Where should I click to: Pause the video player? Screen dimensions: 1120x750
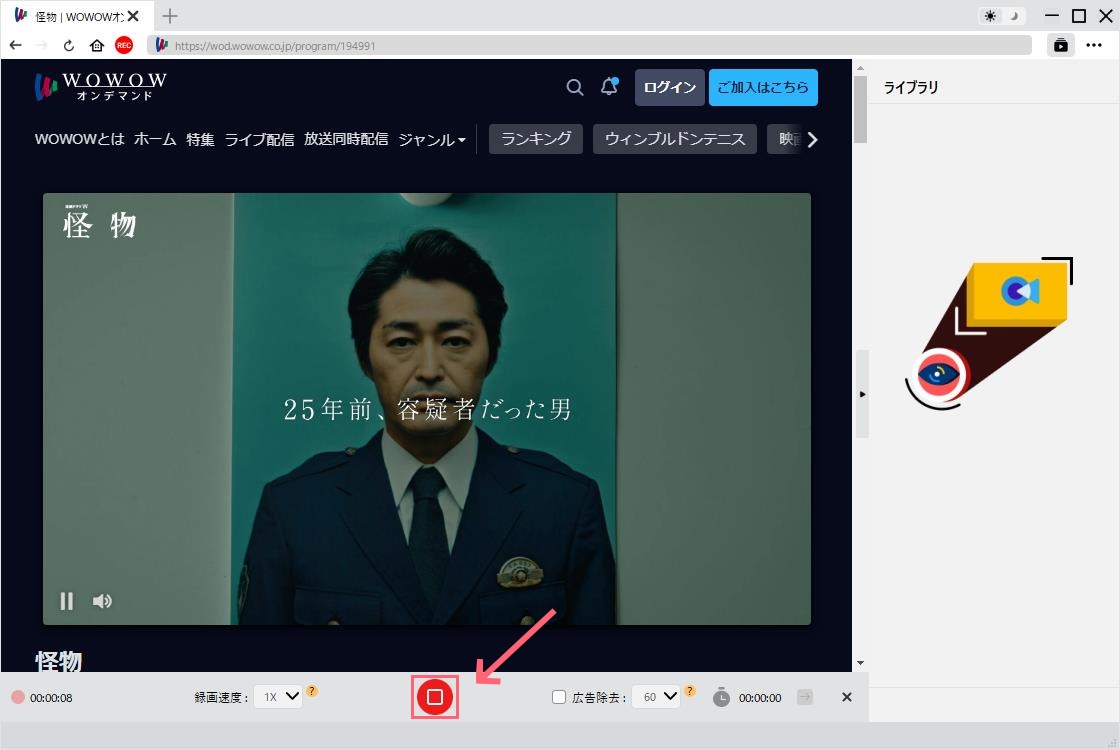click(66, 601)
